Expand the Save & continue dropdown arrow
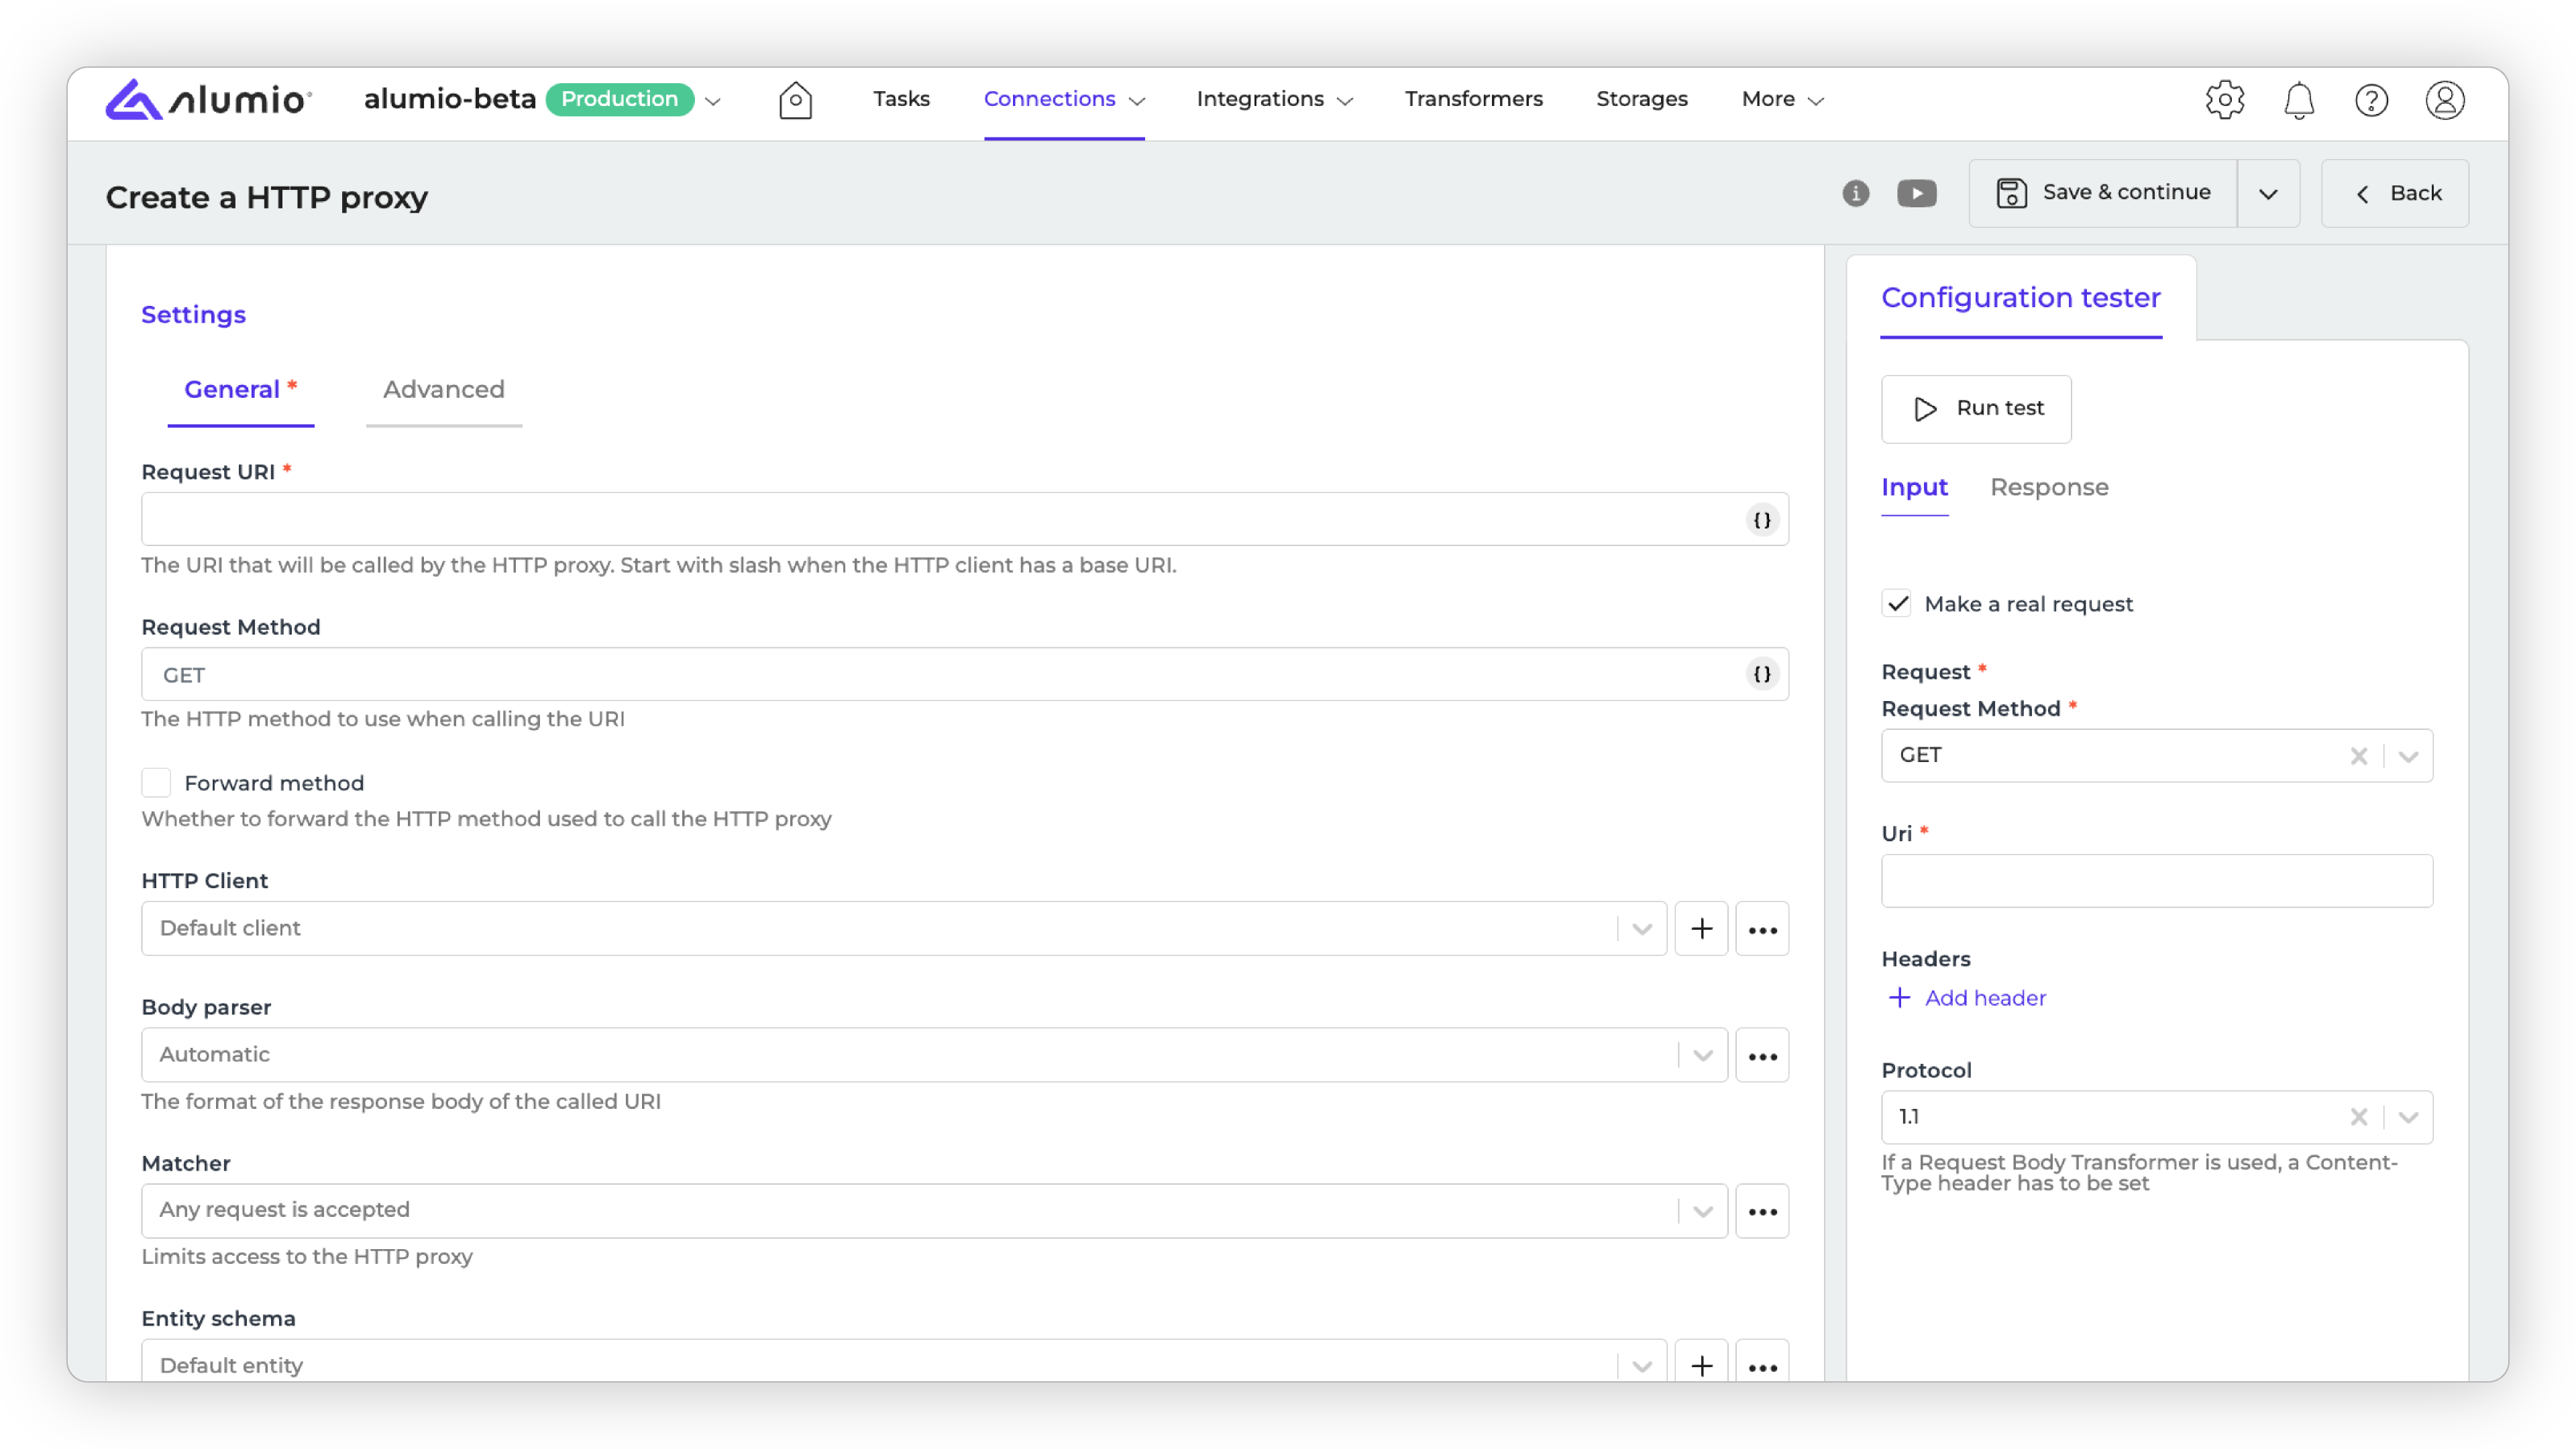 tap(2267, 194)
